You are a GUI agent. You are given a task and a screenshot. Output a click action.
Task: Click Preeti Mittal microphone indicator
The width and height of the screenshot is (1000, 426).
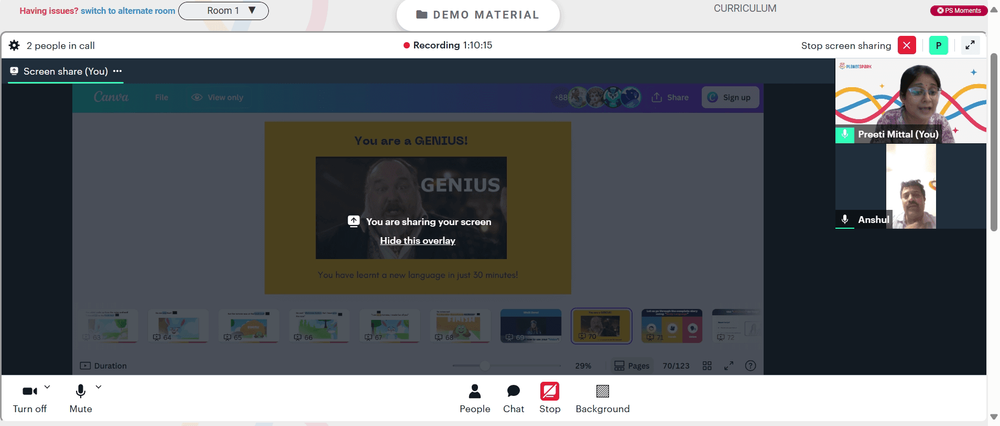[844, 134]
